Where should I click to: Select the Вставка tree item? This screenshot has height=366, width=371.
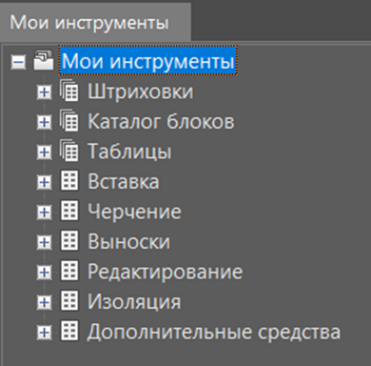click(123, 182)
